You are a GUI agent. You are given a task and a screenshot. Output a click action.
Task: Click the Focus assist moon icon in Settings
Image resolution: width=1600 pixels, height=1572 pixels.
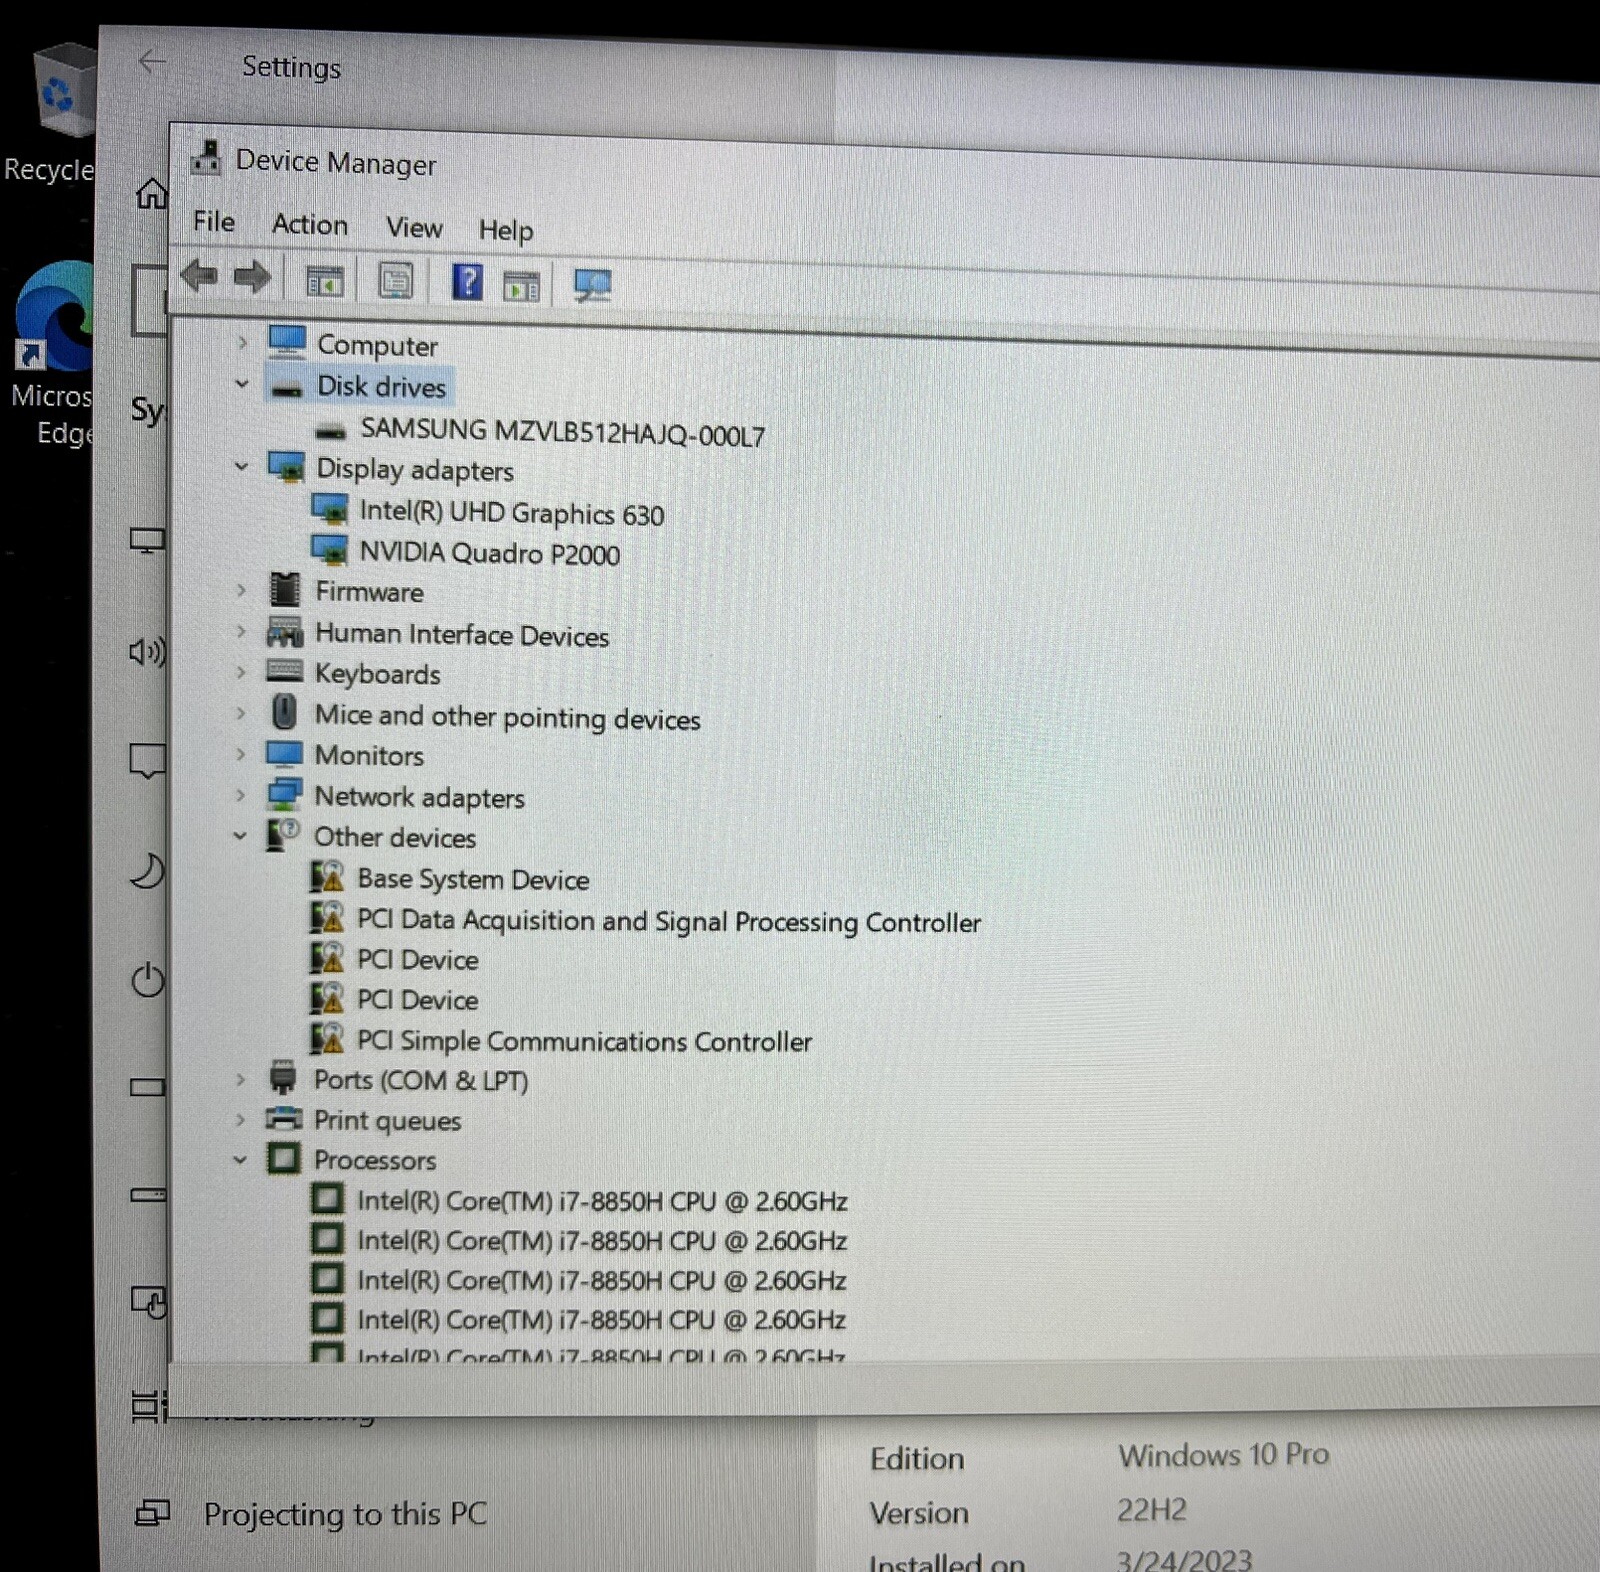click(147, 870)
